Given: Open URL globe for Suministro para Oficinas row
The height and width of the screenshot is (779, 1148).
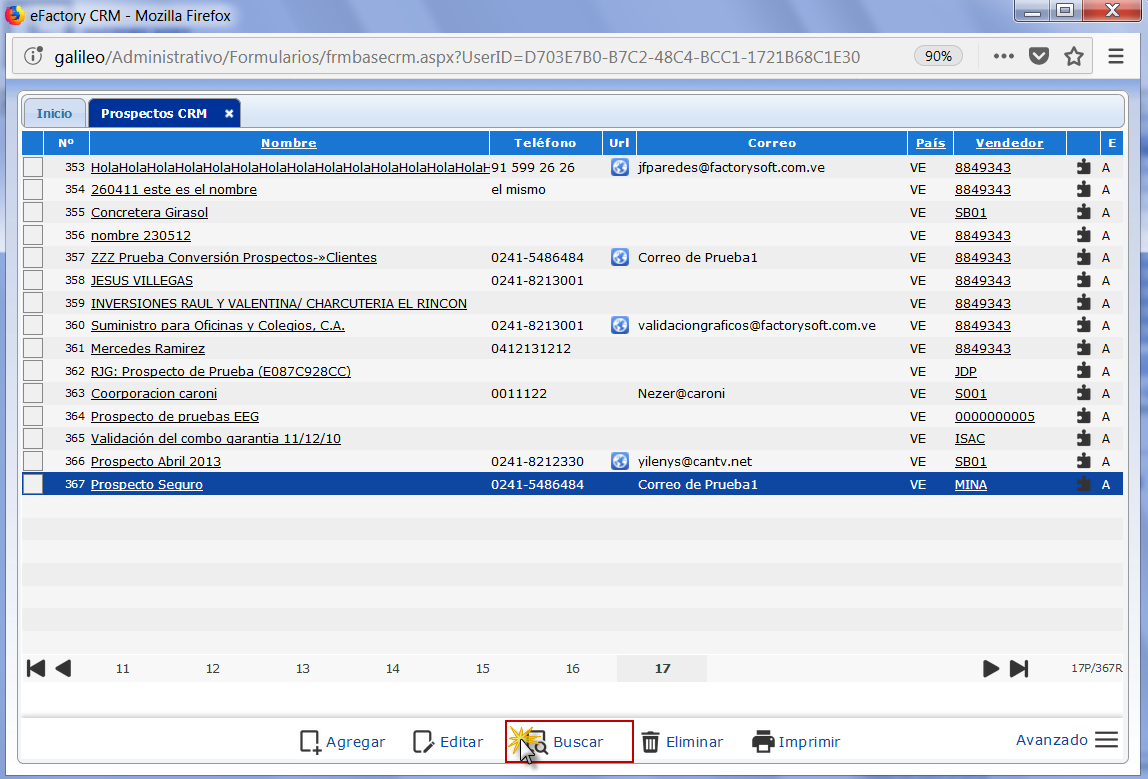Looking at the screenshot, I should tap(619, 325).
